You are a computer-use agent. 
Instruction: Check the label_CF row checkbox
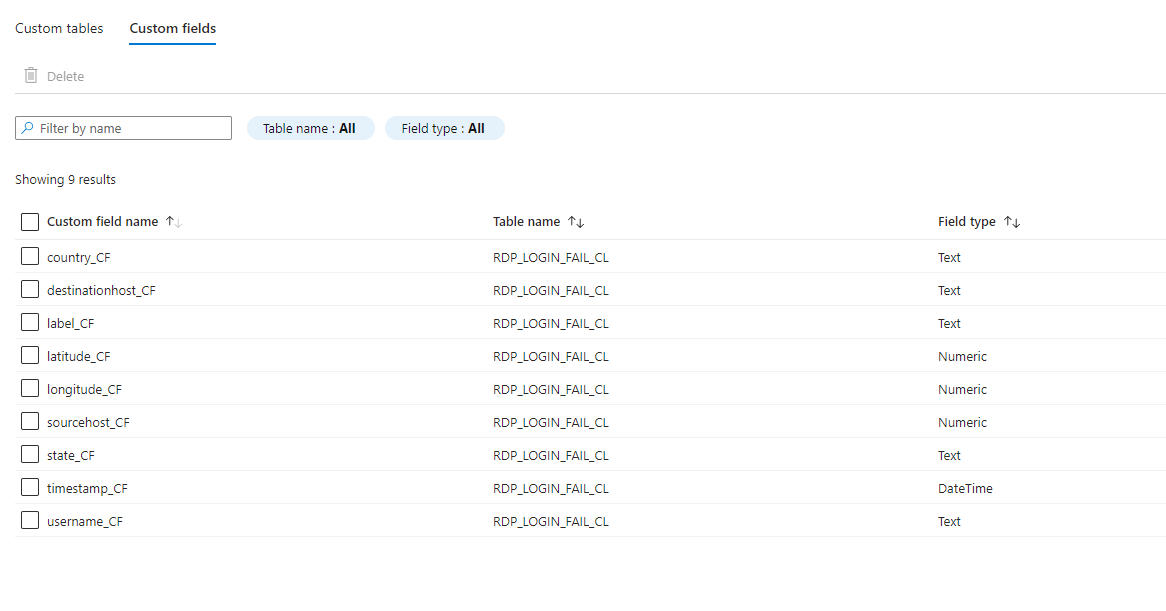point(30,323)
